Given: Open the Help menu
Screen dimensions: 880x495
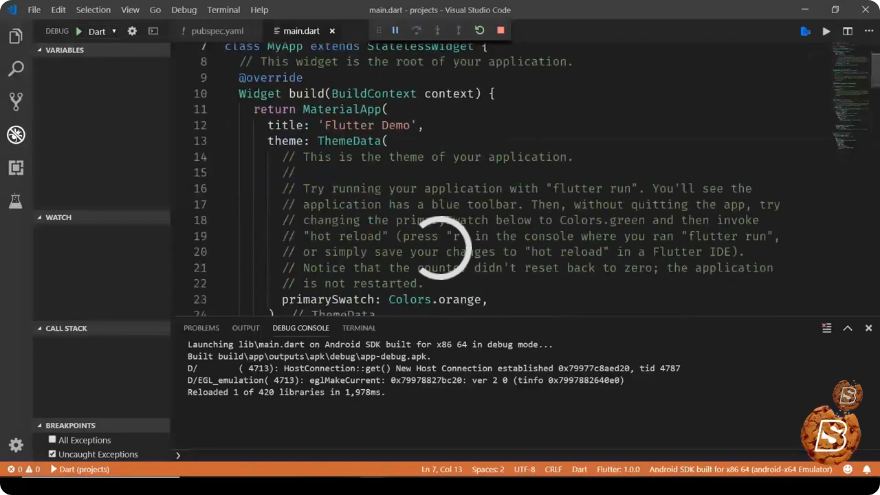Looking at the screenshot, I should tap(259, 10).
